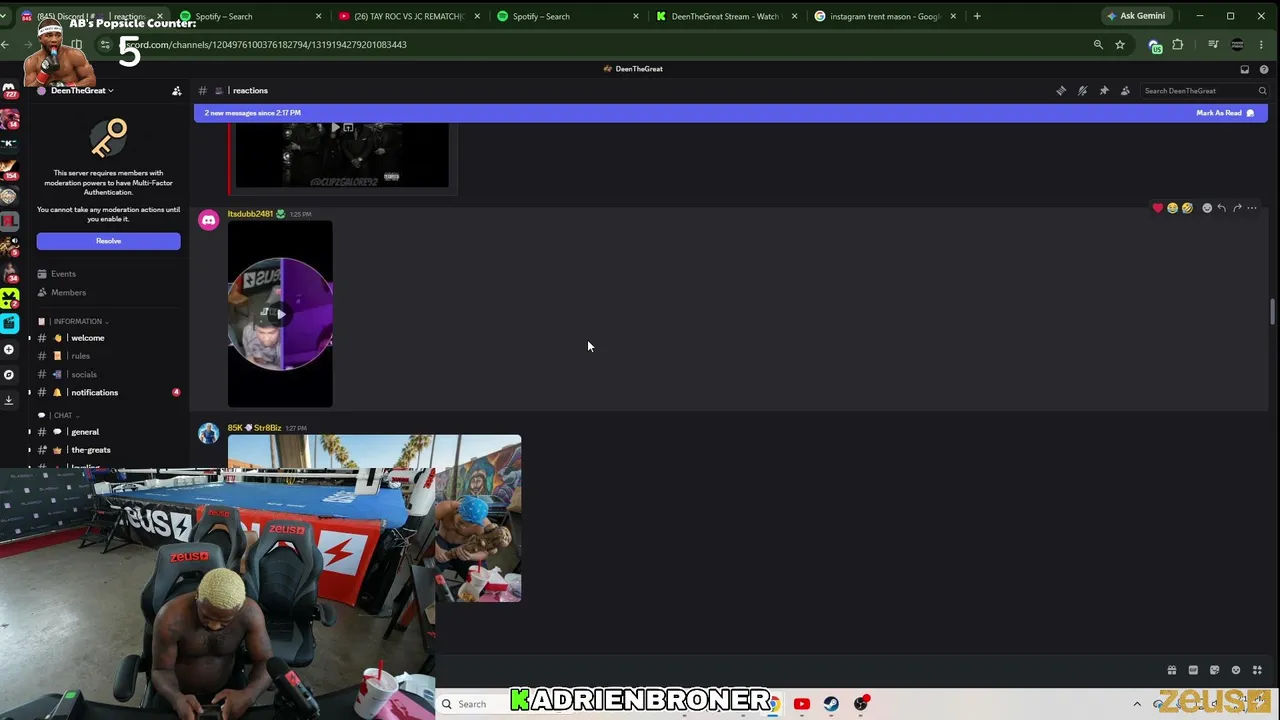Image resolution: width=1280 pixels, height=720 pixels.
Task: Click the VPN extension icon with US badge
Action: point(1155,45)
